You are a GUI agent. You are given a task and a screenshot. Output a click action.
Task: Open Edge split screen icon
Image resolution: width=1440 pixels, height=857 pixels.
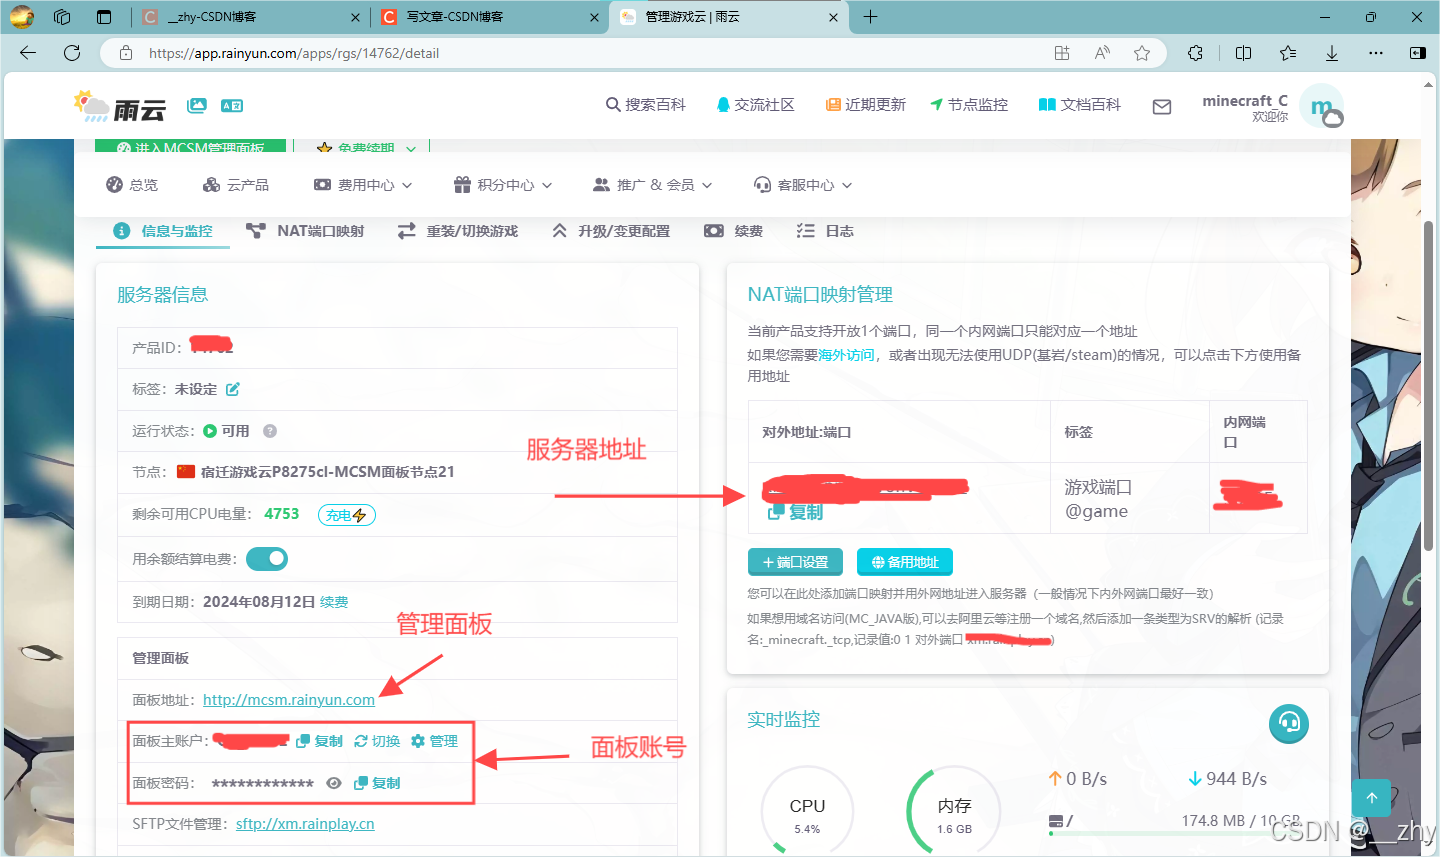[1243, 53]
